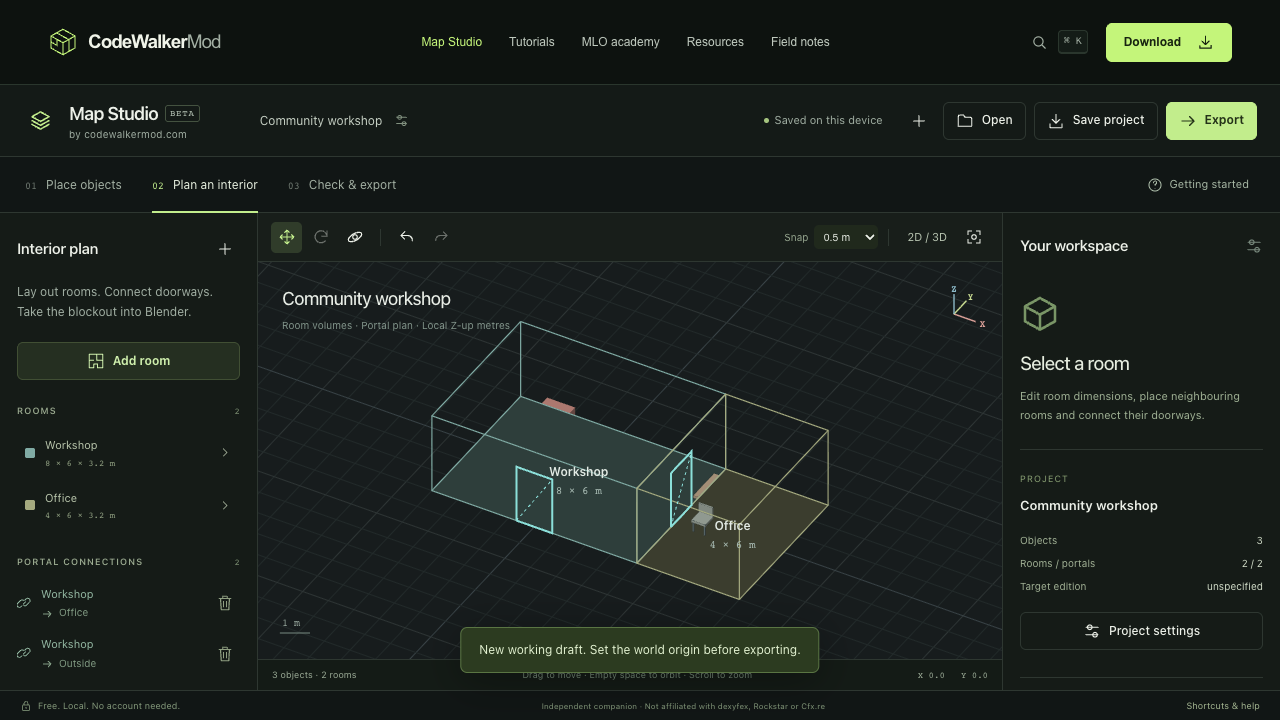This screenshot has width=1280, height=720.
Task: Click the download arrow icon in Download button
Action: 1206,42
